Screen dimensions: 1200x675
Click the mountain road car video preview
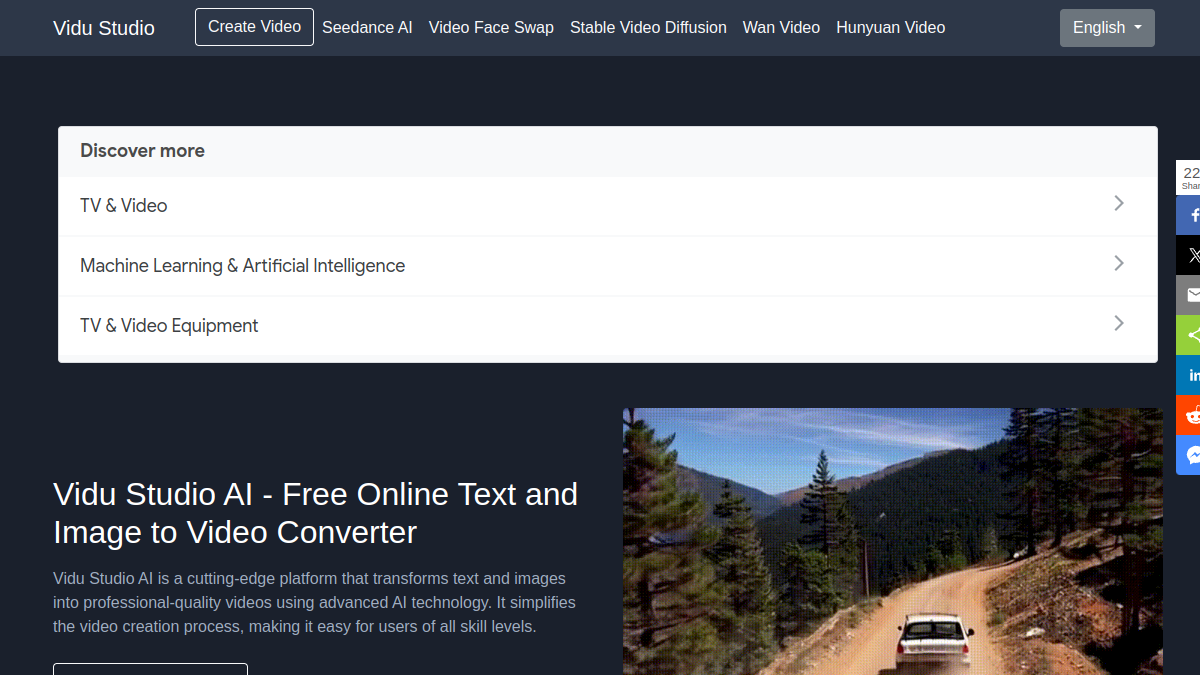tap(892, 541)
